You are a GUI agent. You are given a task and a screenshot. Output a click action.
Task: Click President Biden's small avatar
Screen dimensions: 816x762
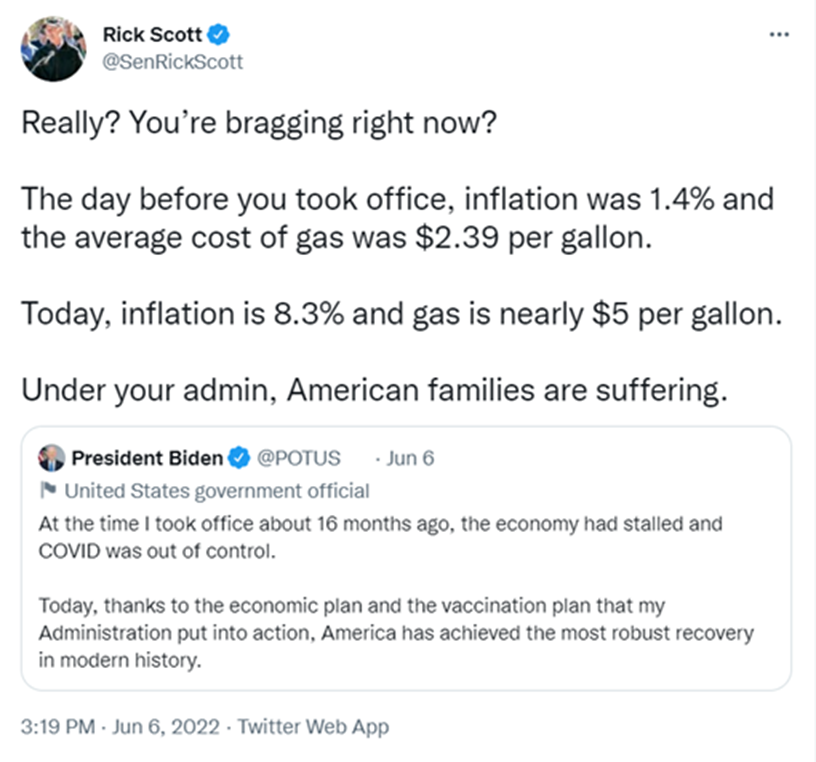click(52, 458)
